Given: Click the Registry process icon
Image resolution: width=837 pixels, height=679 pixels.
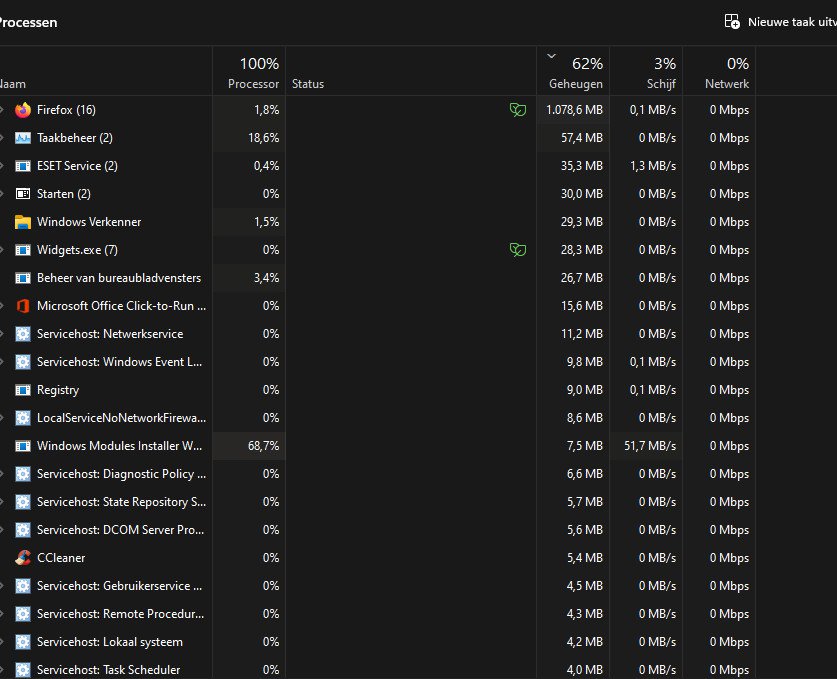Looking at the screenshot, I should coord(23,390).
